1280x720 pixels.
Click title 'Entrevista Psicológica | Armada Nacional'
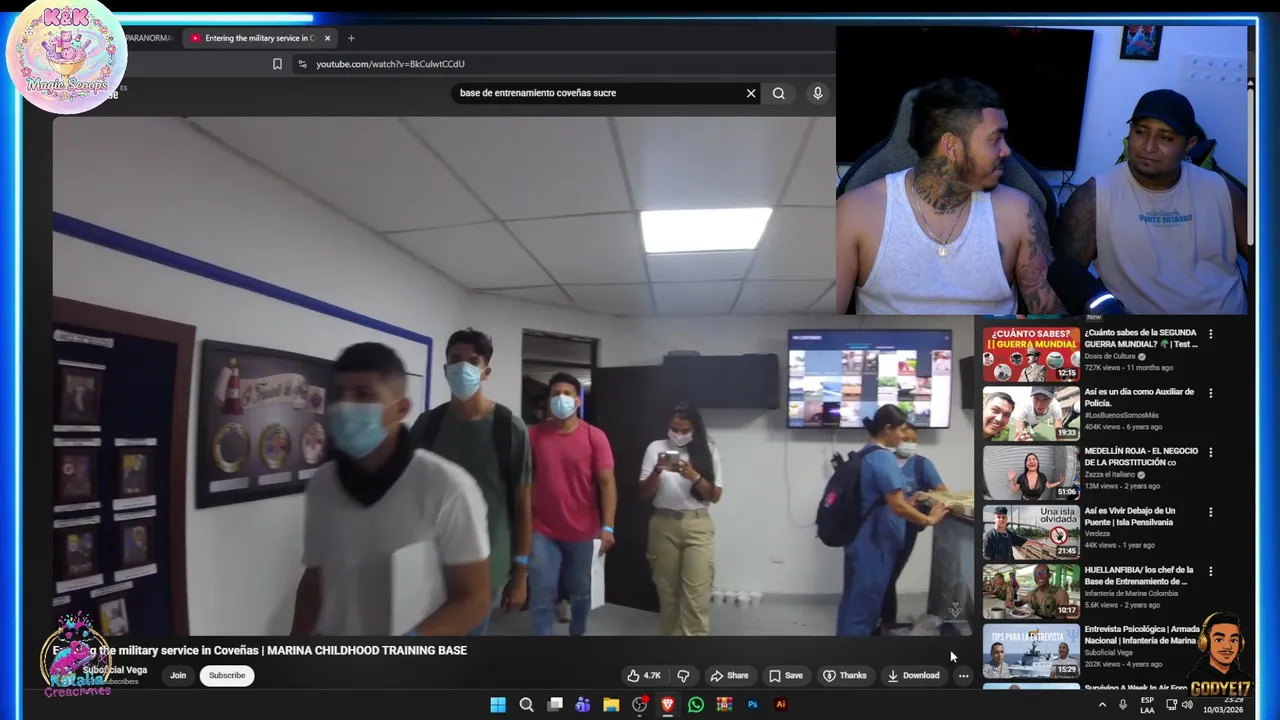[1142, 634]
